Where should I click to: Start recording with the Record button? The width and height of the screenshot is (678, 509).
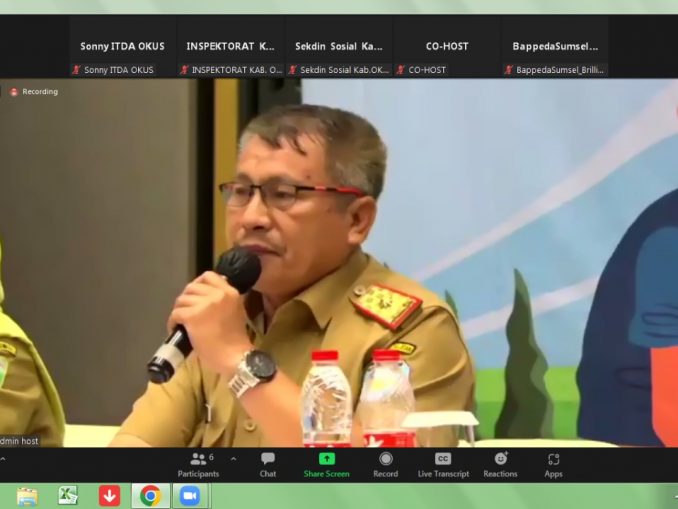pyautogui.click(x=385, y=463)
